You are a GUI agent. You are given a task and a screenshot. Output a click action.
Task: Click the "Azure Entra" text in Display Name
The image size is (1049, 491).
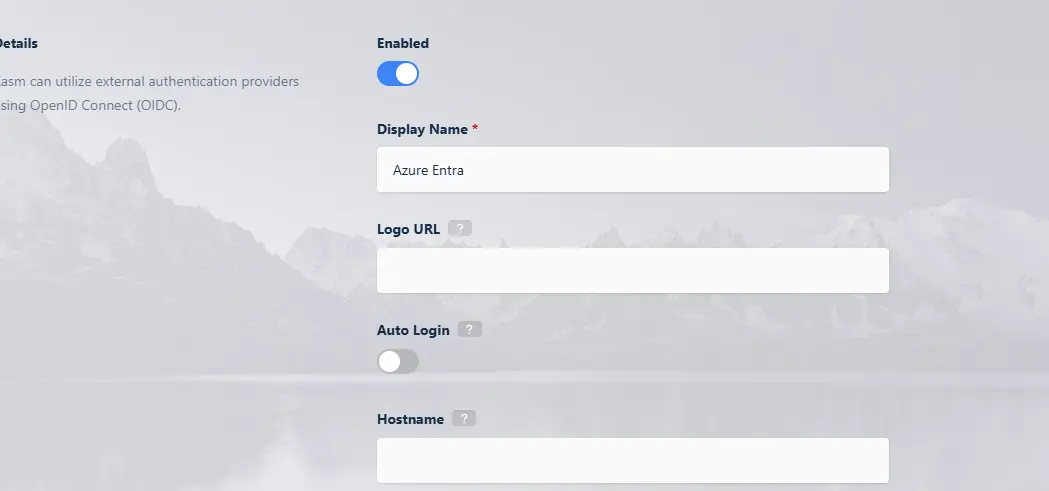[428, 171]
